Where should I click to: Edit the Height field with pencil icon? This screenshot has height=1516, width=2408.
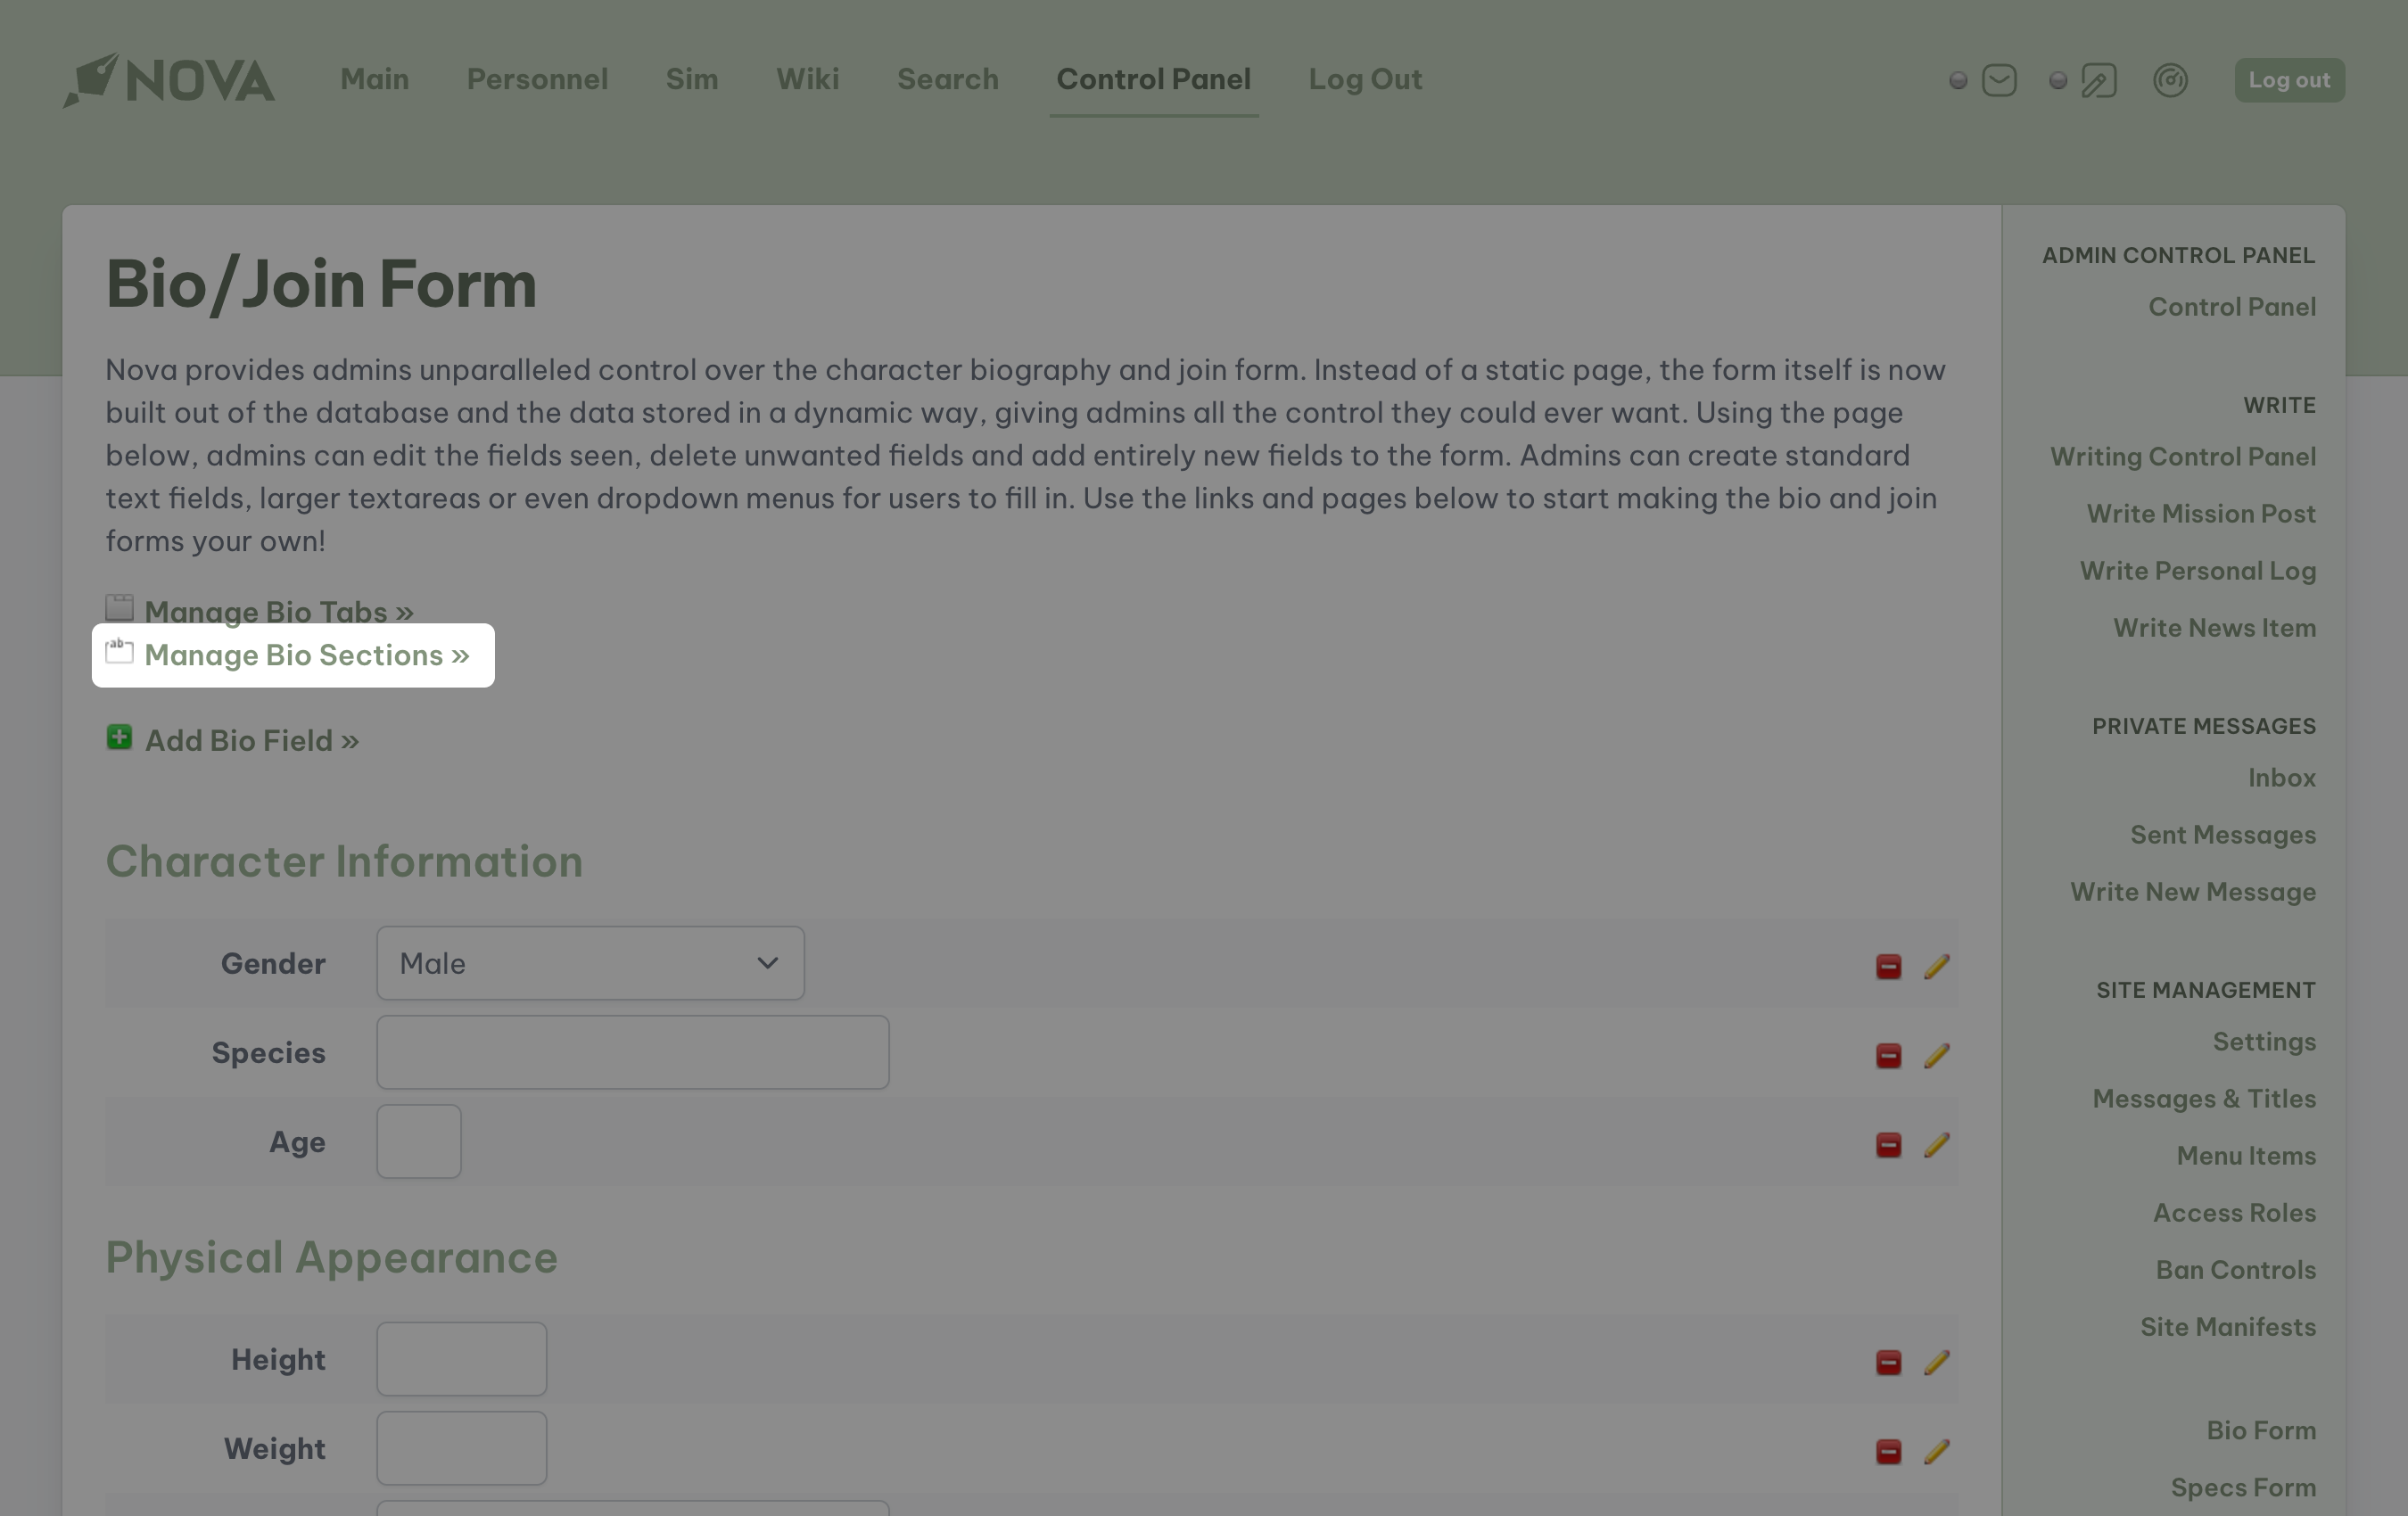(1937, 1362)
